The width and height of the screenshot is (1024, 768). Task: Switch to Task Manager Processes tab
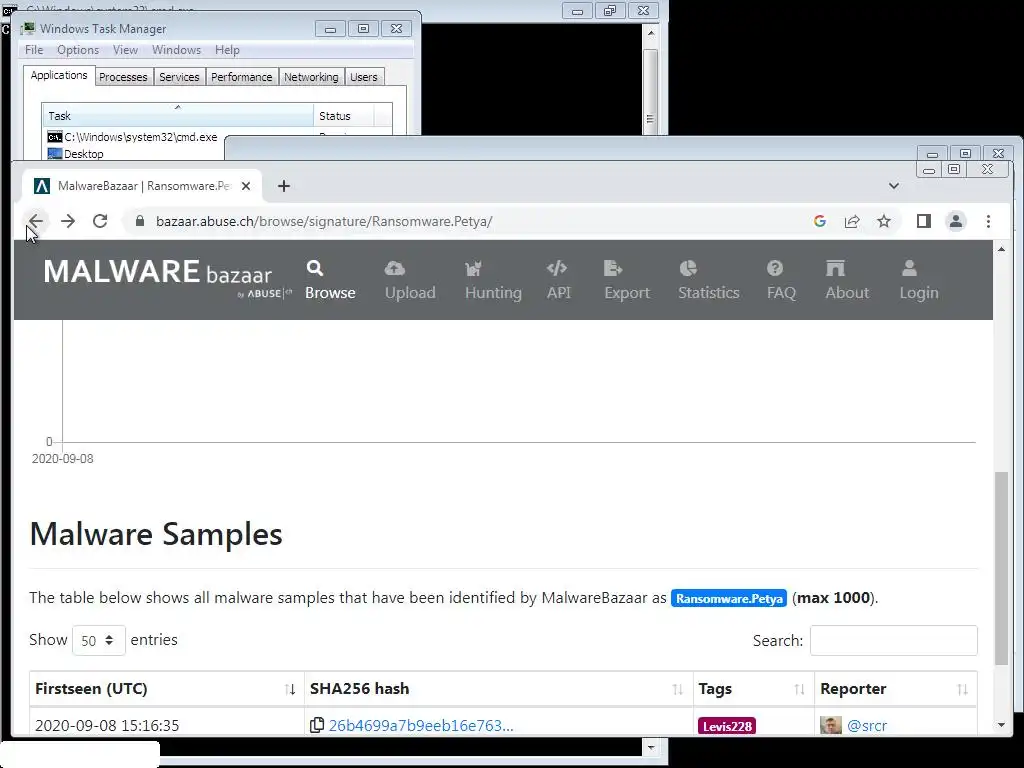click(x=123, y=77)
